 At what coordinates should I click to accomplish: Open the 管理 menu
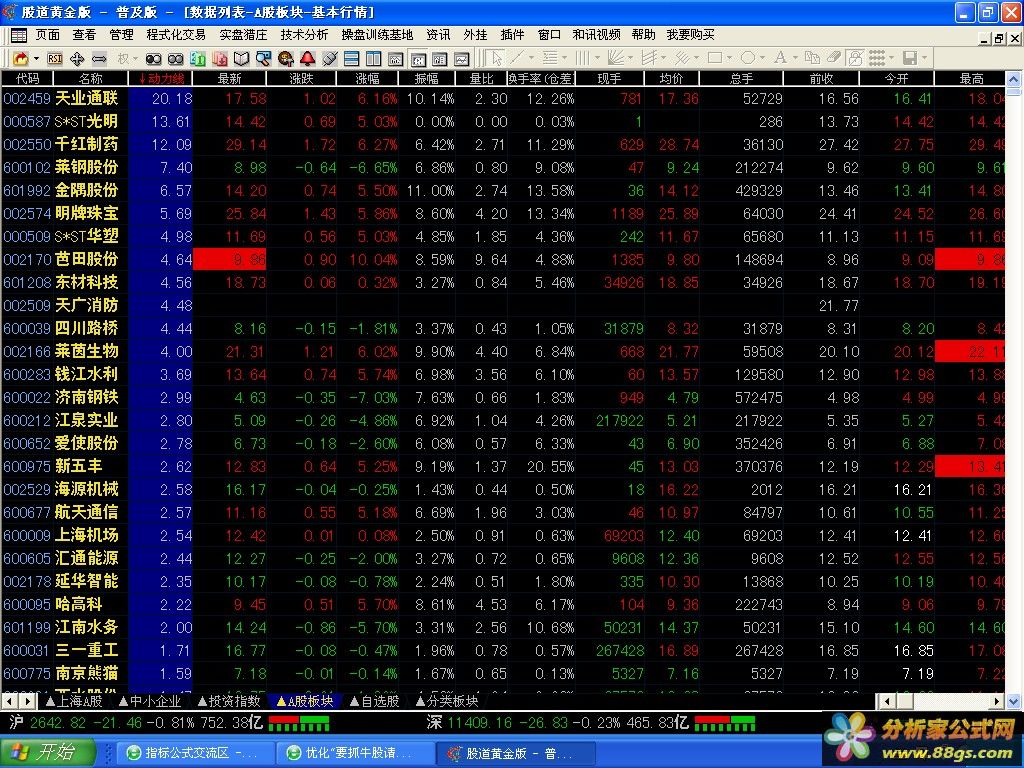(x=121, y=35)
